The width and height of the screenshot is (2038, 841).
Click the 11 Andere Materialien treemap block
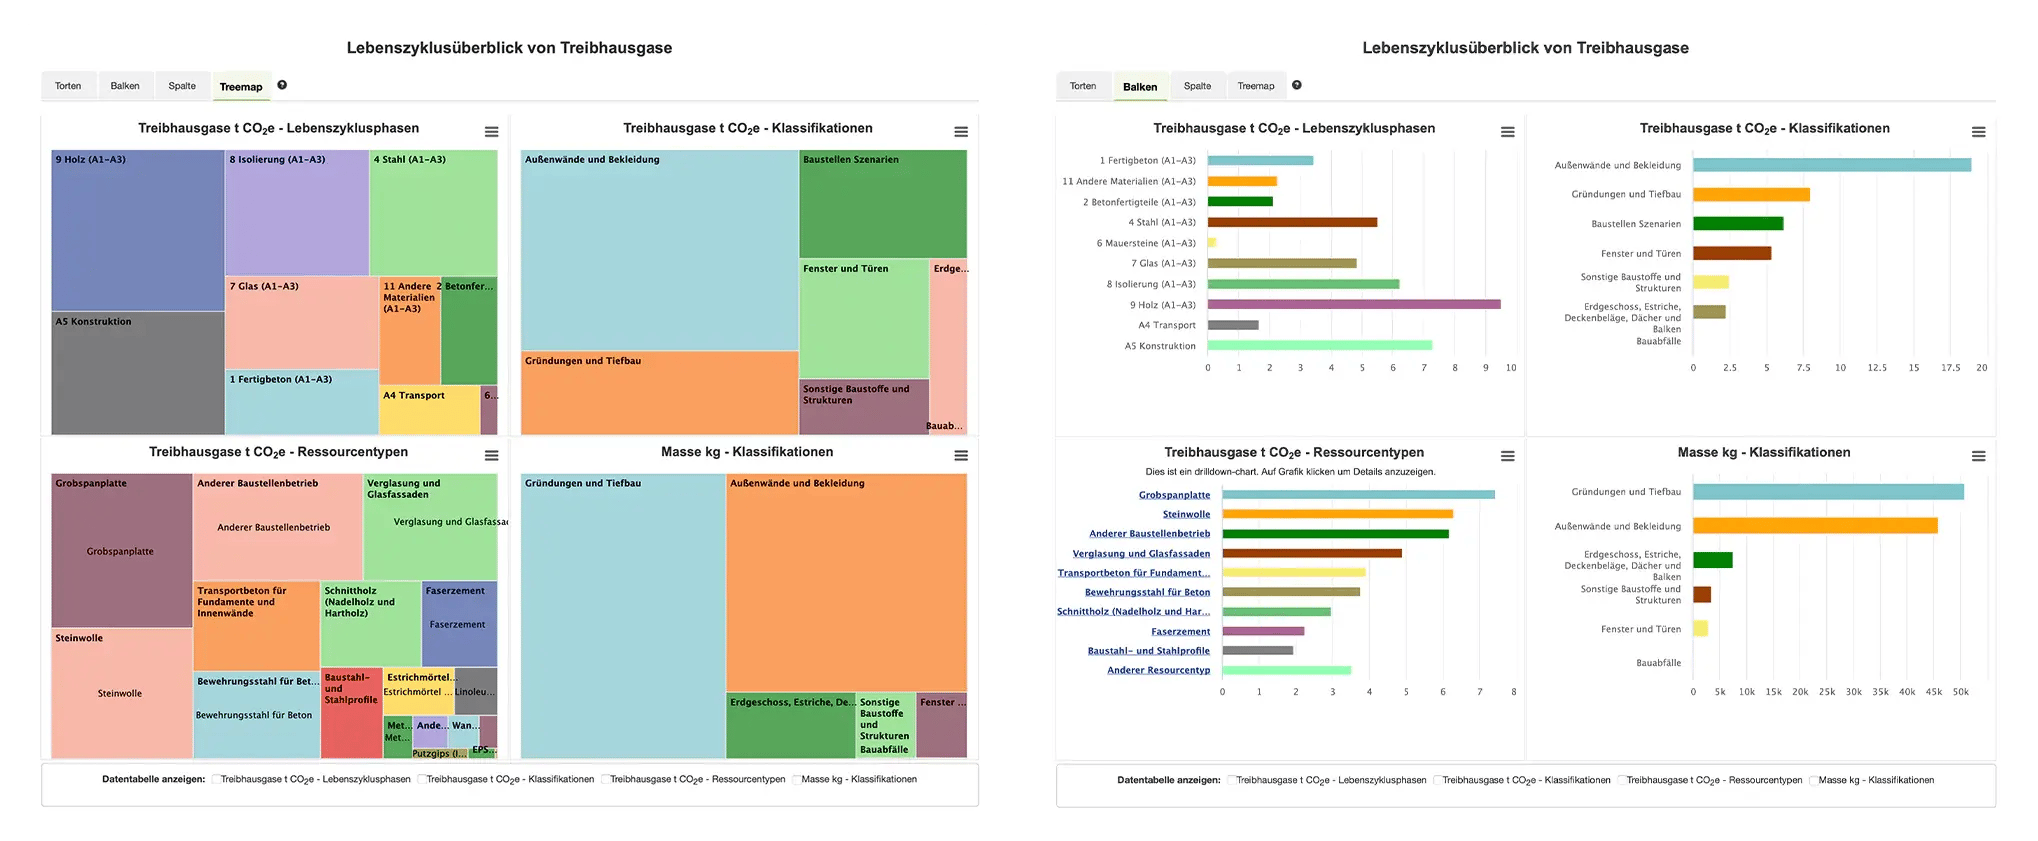tap(410, 331)
